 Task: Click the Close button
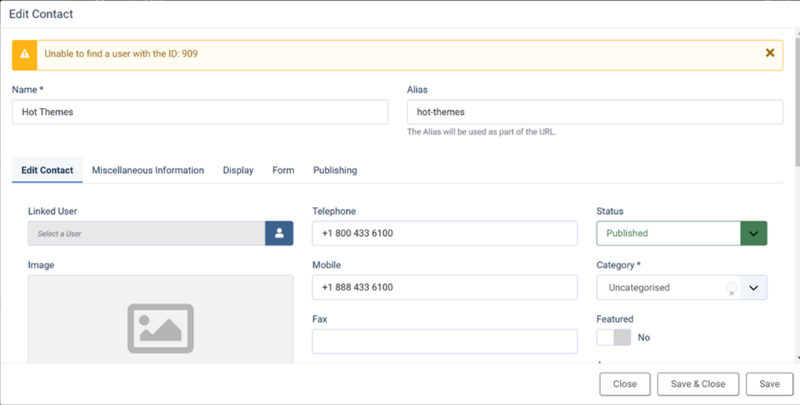625,384
